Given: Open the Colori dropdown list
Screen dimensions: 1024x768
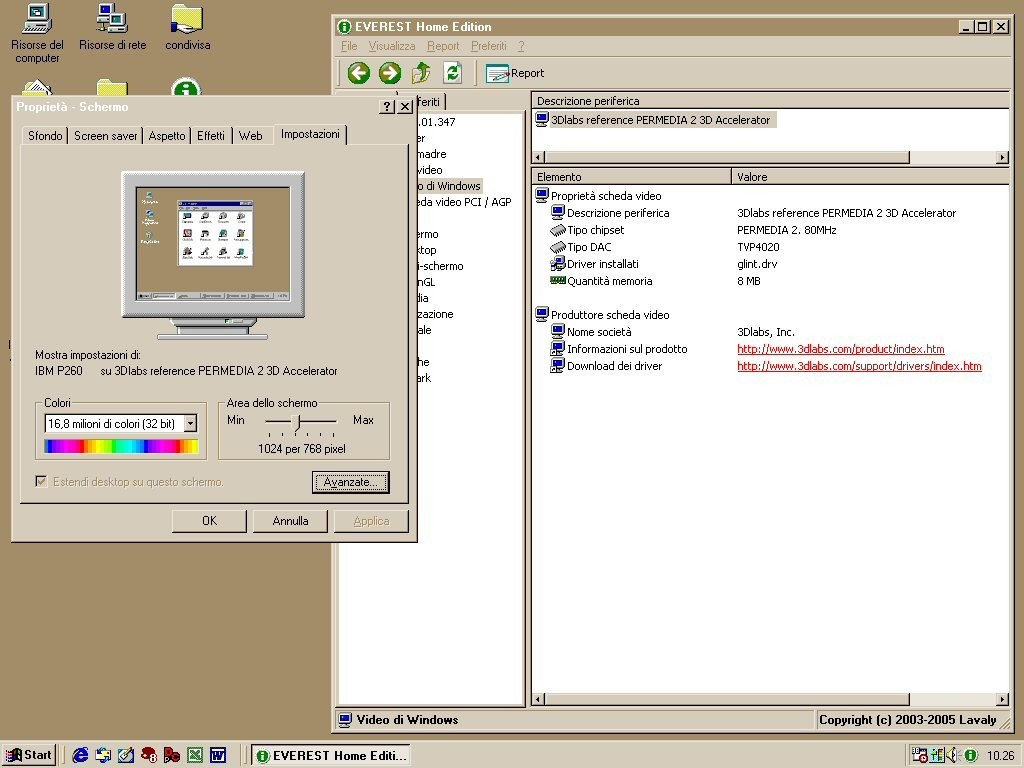Looking at the screenshot, I should 190,423.
